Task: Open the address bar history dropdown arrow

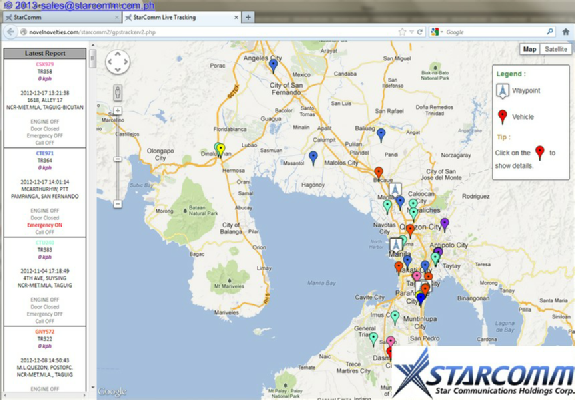Action: pos(412,32)
